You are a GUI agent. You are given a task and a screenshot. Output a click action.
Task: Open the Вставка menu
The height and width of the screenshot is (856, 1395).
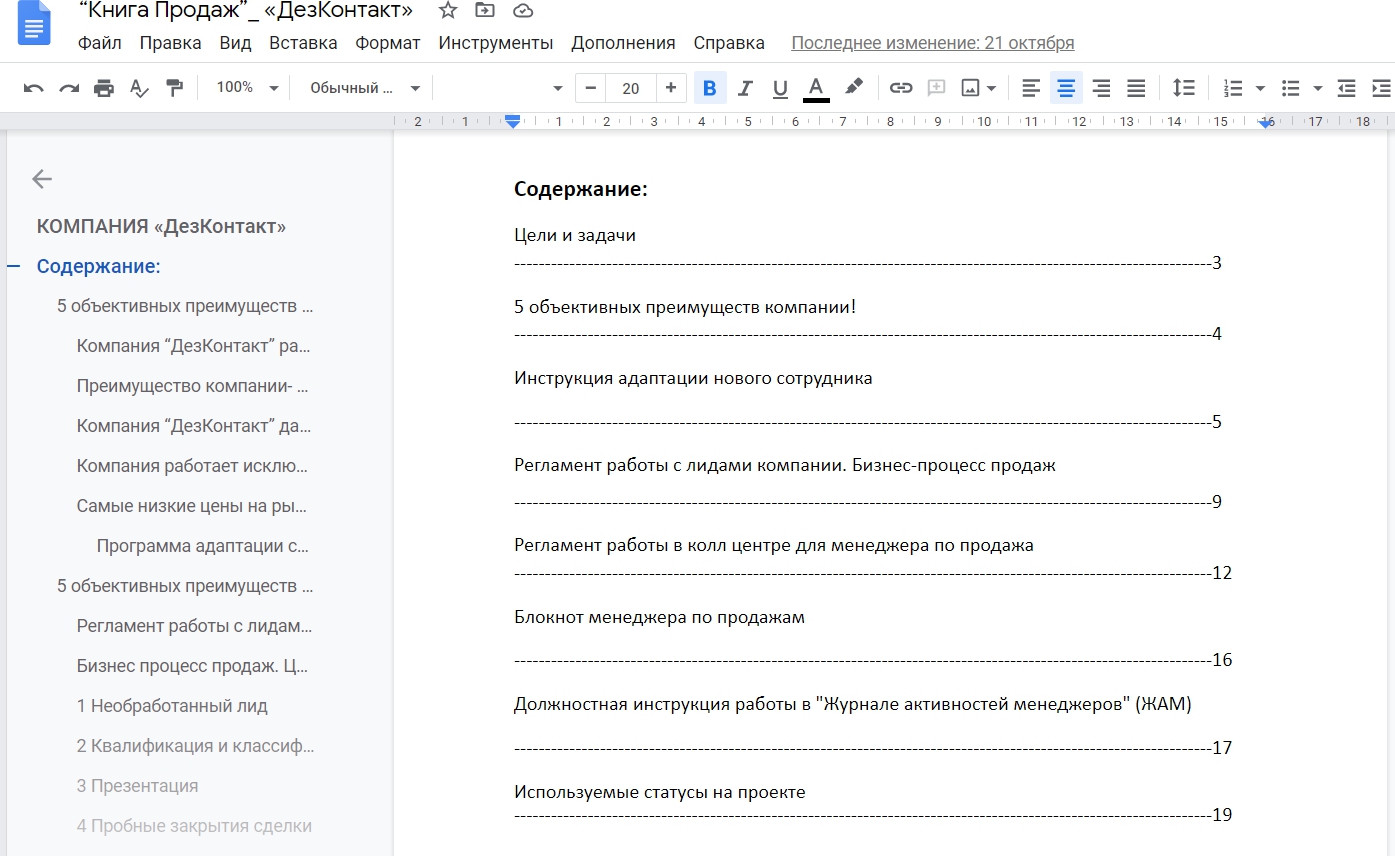click(x=303, y=43)
